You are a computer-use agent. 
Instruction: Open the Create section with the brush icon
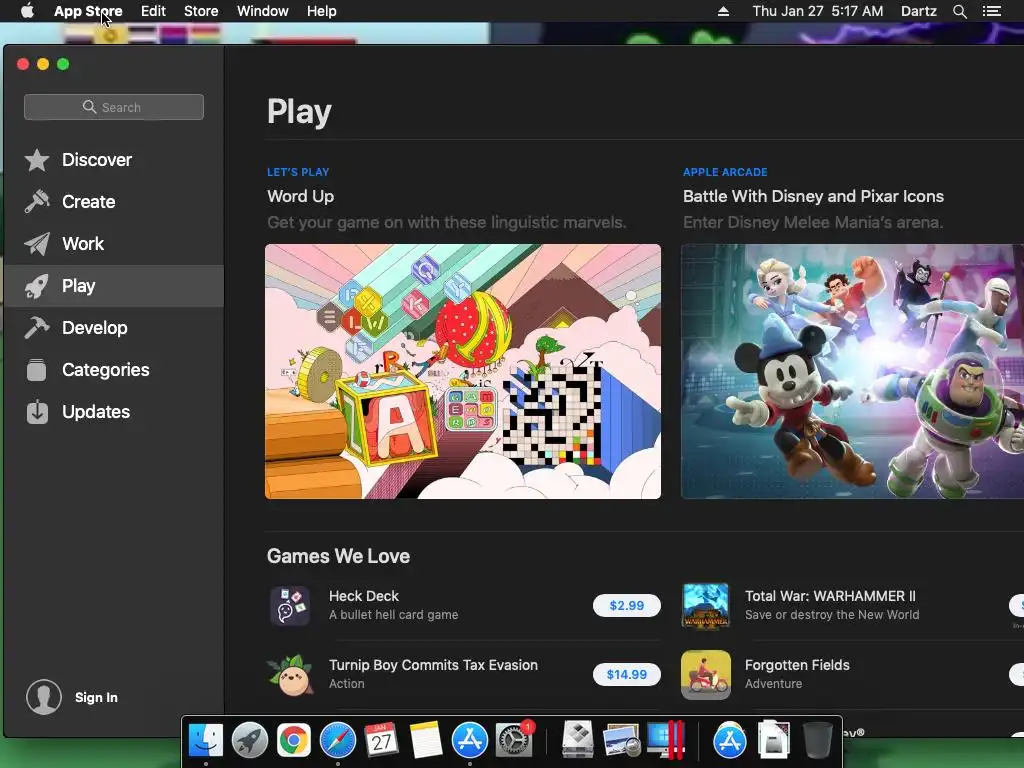[x=37, y=202]
